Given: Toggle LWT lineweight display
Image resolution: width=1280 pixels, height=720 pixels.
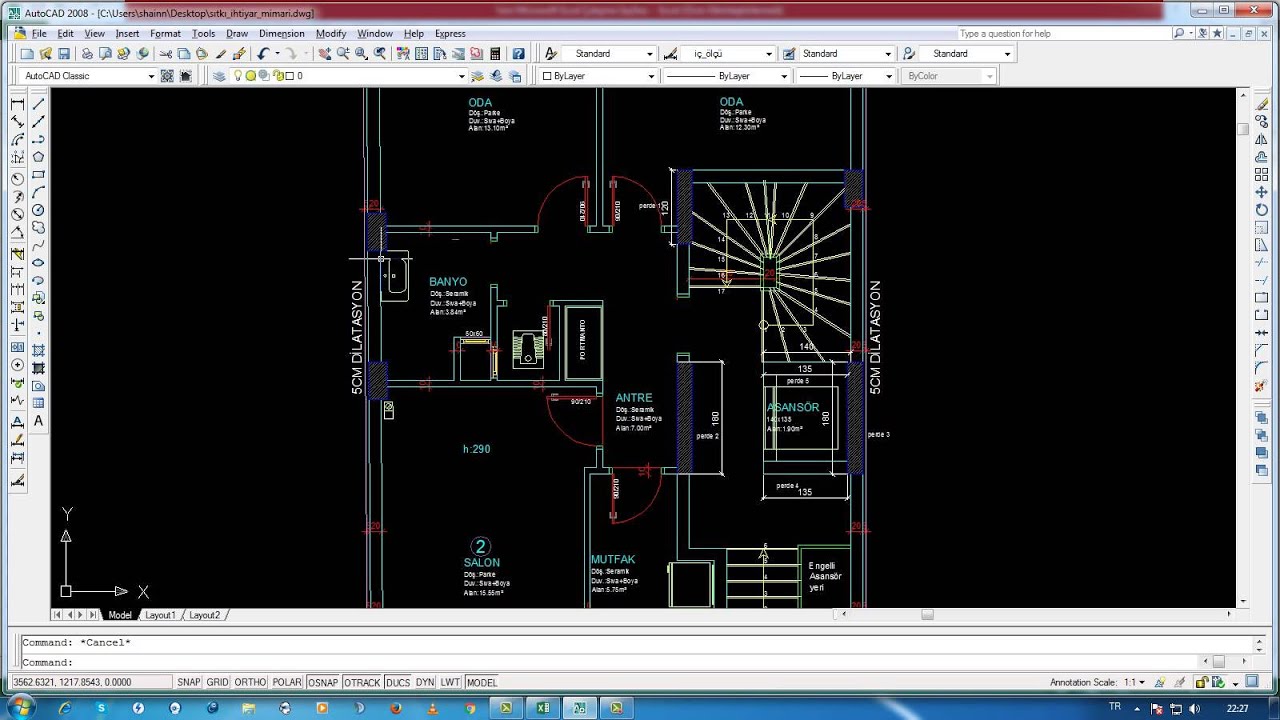Looking at the screenshot, I should [450, 682].
